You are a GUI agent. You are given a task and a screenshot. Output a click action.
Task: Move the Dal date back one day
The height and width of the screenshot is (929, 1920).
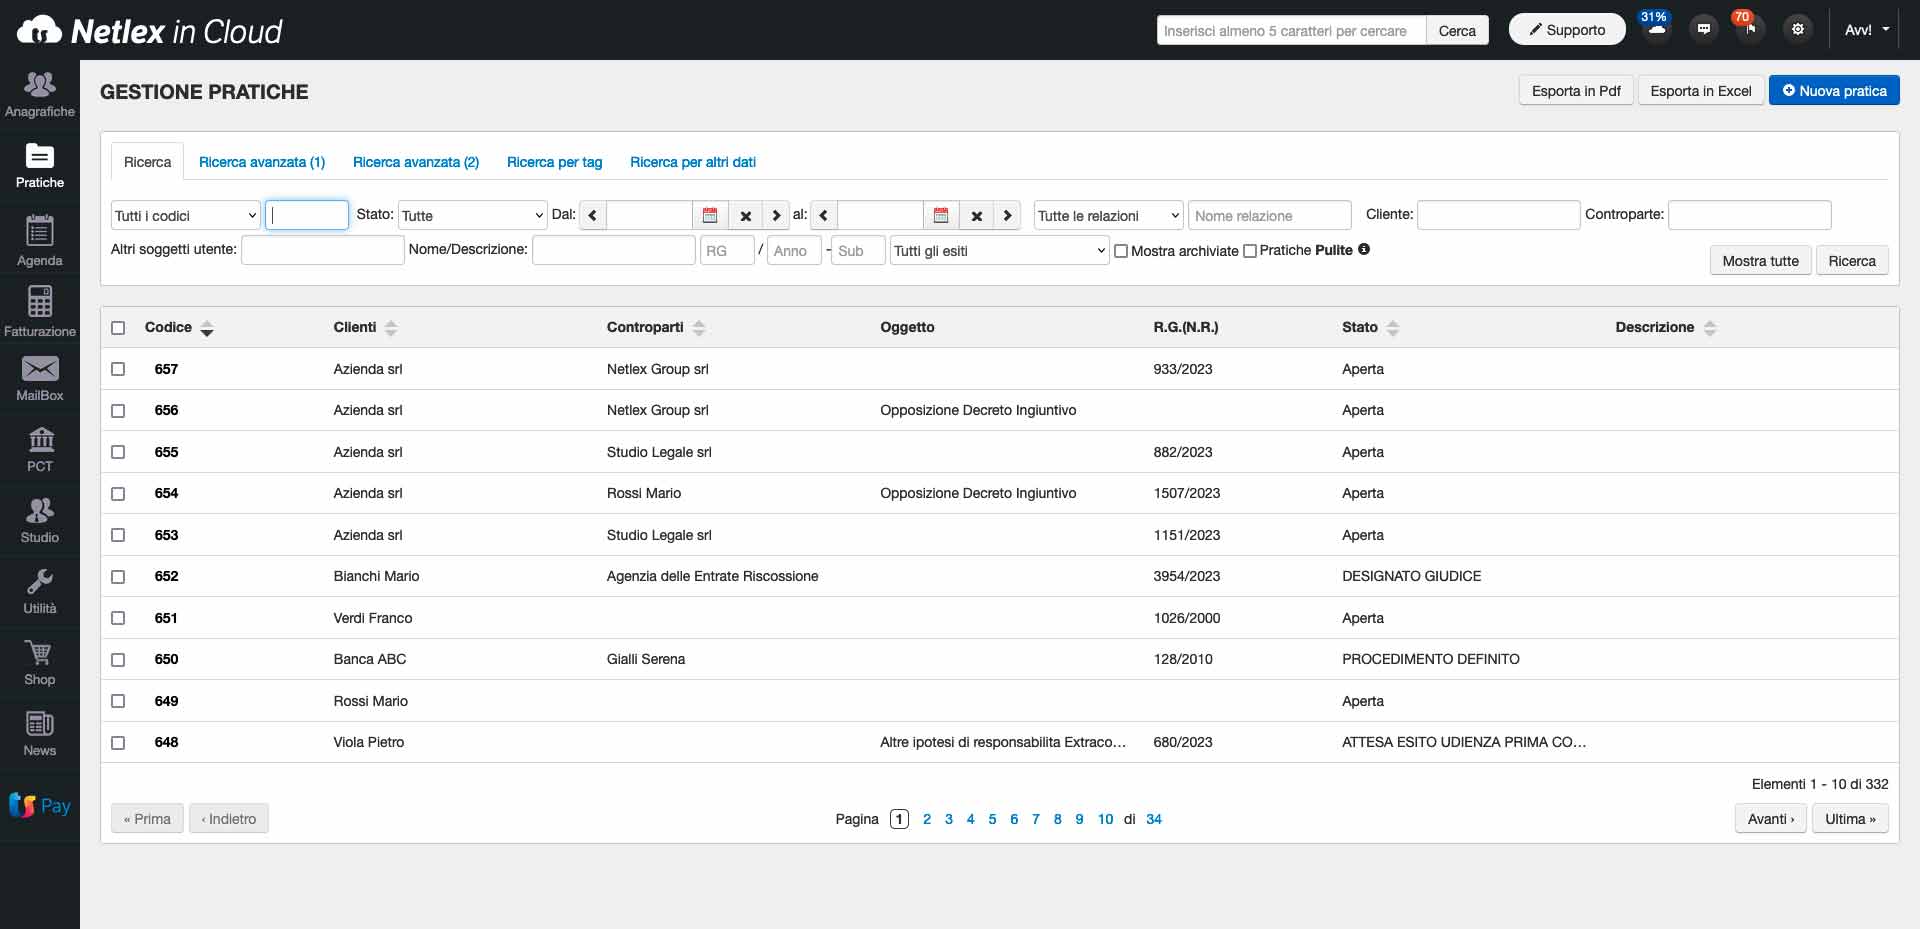point(592,215)
